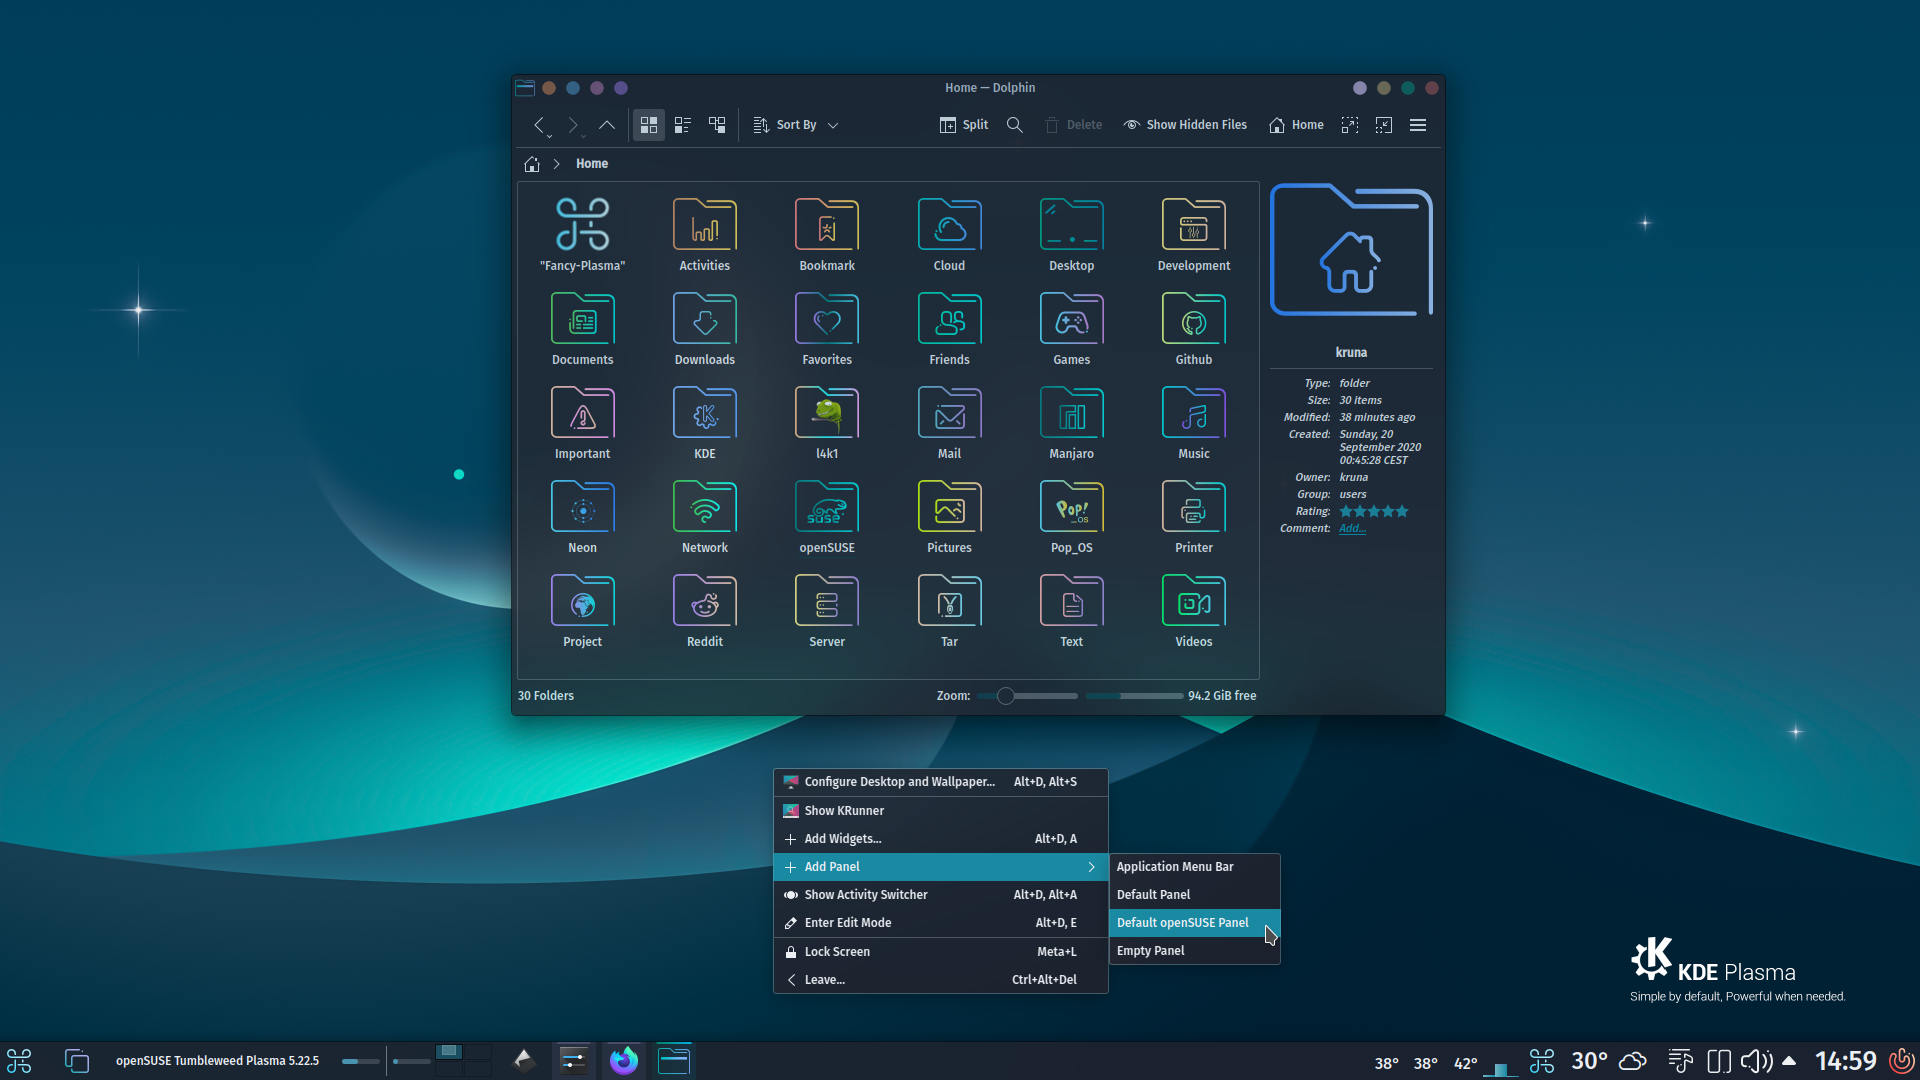Click the Home toolbar button
Image resolution: width=1920 pixels, height=1080 pixels.
(x=1296, y=125)
